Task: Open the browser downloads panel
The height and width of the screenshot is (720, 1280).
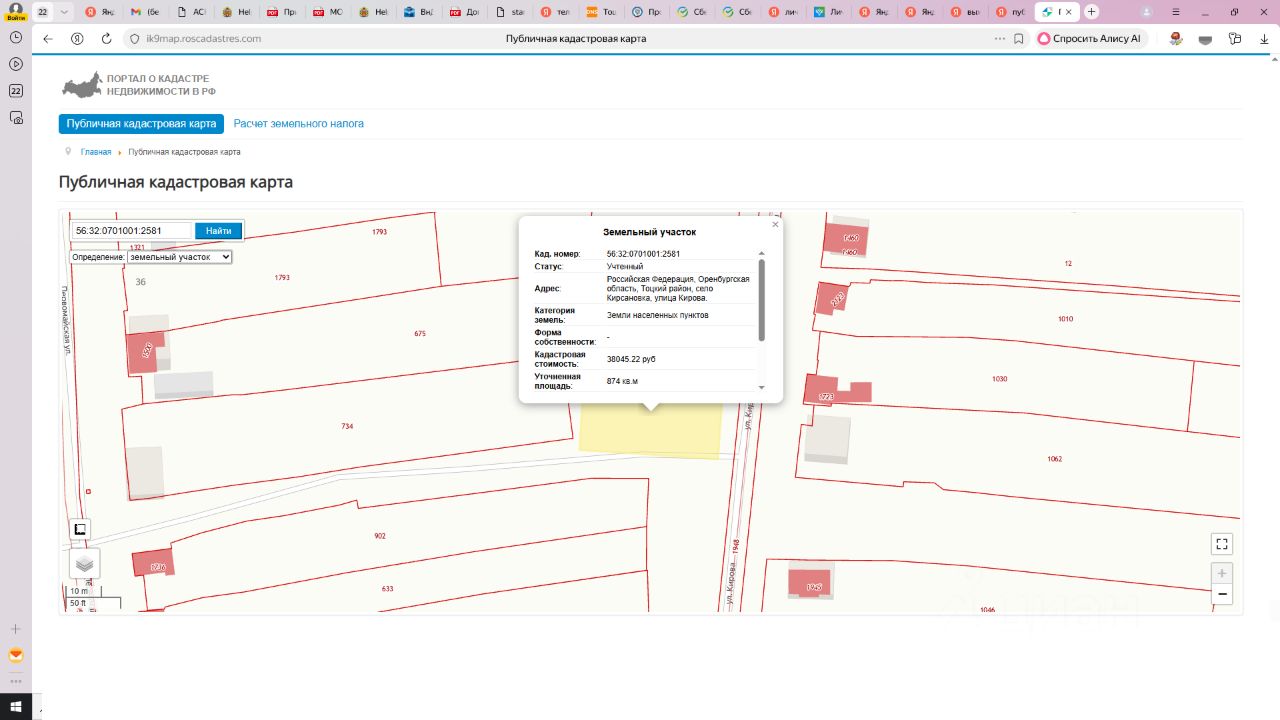Action: point(1264,39)
